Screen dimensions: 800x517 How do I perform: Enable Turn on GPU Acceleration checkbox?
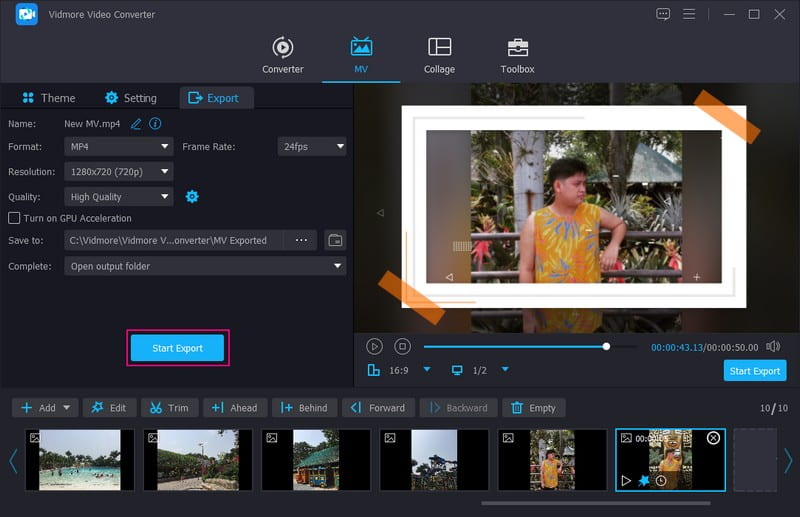(x=14, y=218)
